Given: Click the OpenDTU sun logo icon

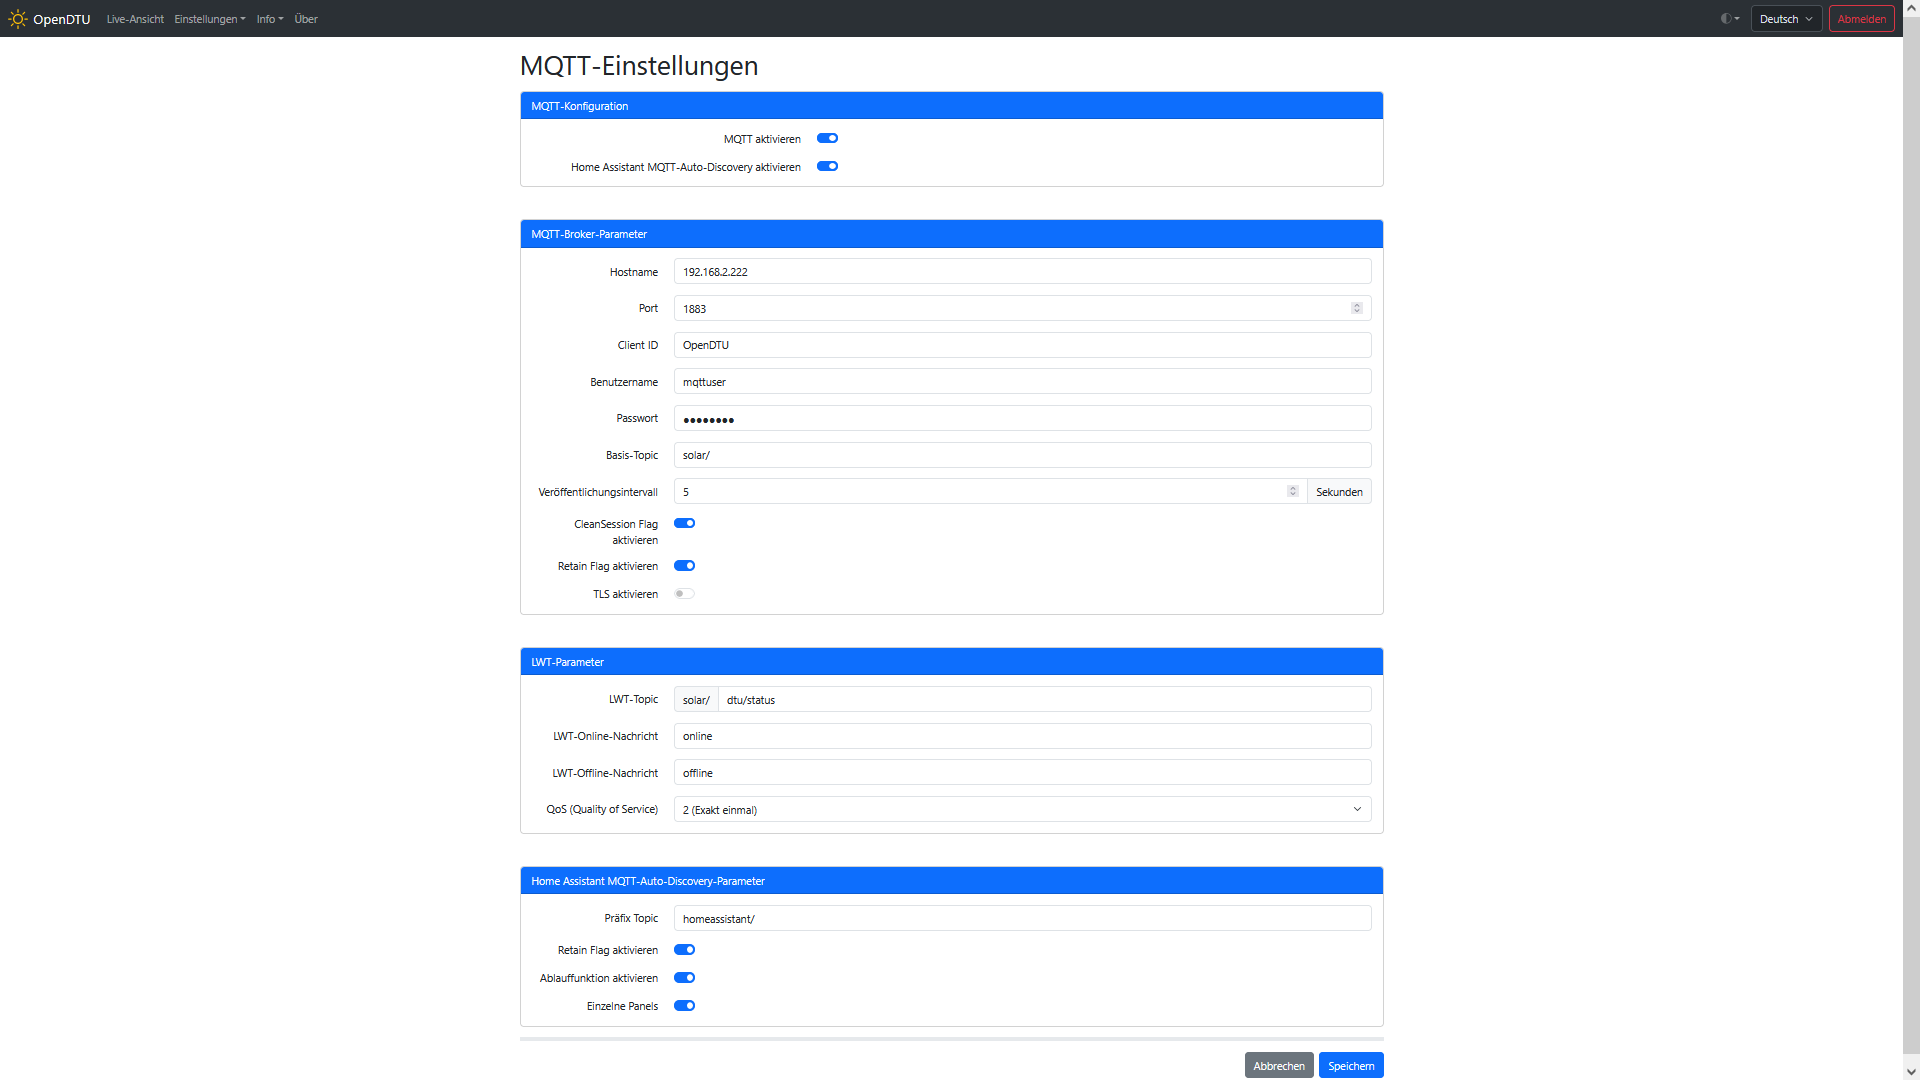Looking at the screenshot, I should coord(17,19).
